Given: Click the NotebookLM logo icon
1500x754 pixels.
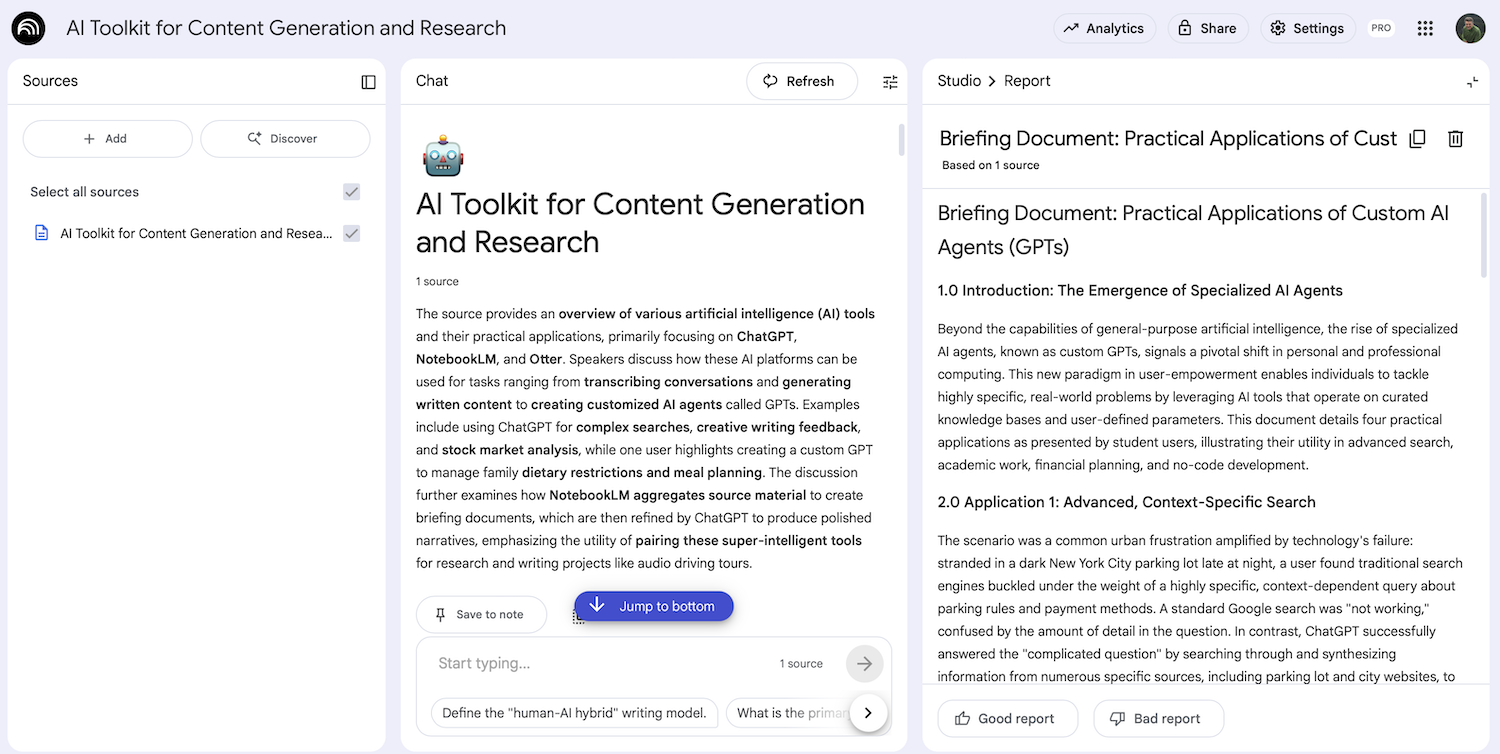Looking at the screenshot, I should [x=28, y=29].
